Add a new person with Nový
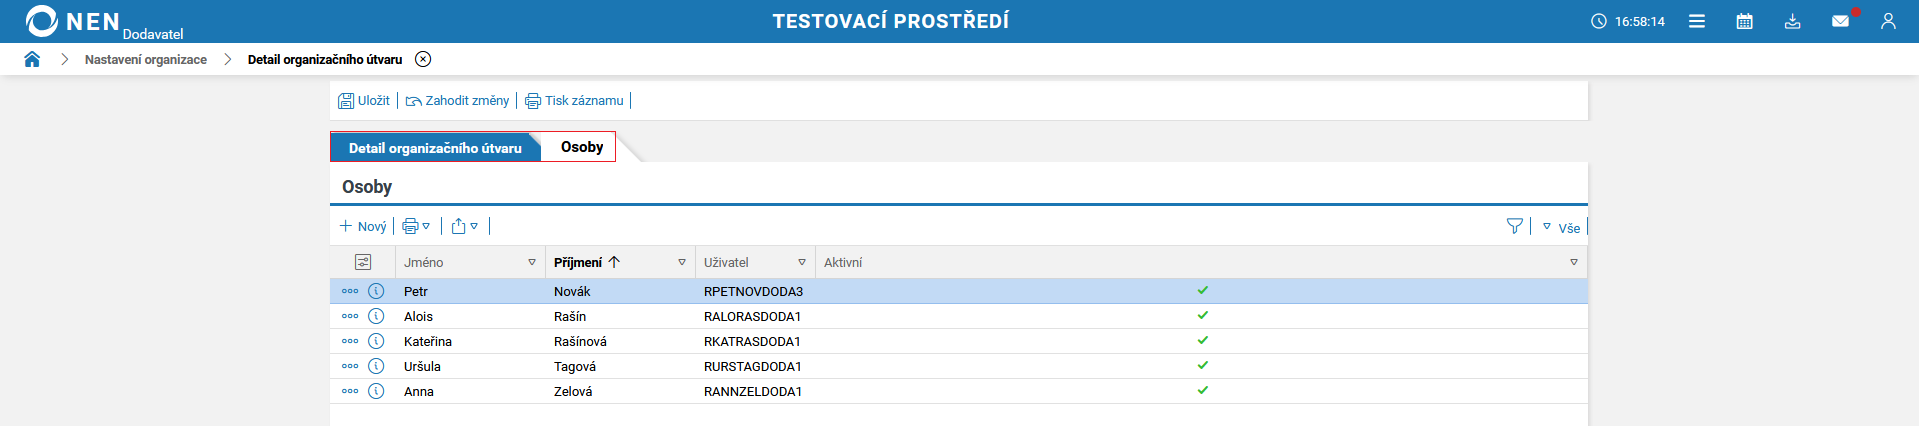The image size is (1919, 426). coord(363,227)
